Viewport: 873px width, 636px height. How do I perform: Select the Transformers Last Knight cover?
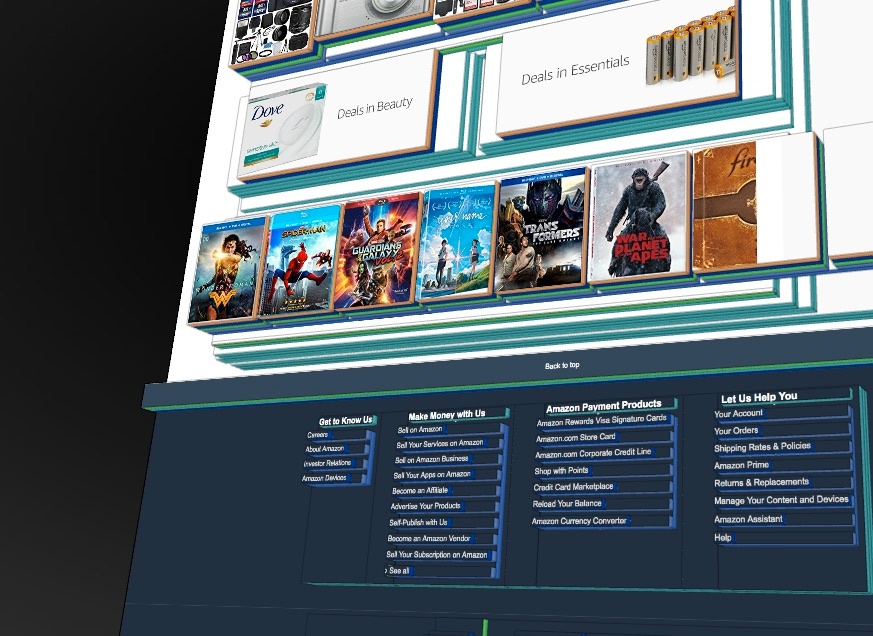(x=541, y=229)
